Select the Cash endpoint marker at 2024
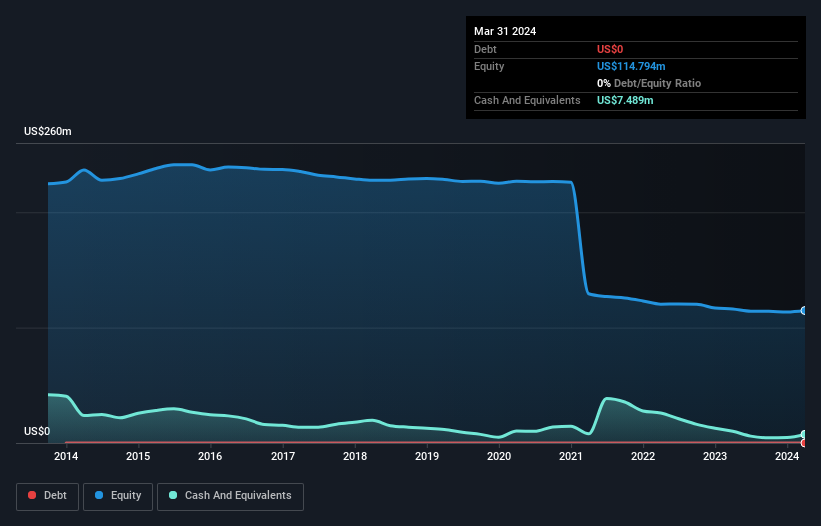The height and width of the screenshot is (526, 821). pyautogui.click(x=804, y=434)
